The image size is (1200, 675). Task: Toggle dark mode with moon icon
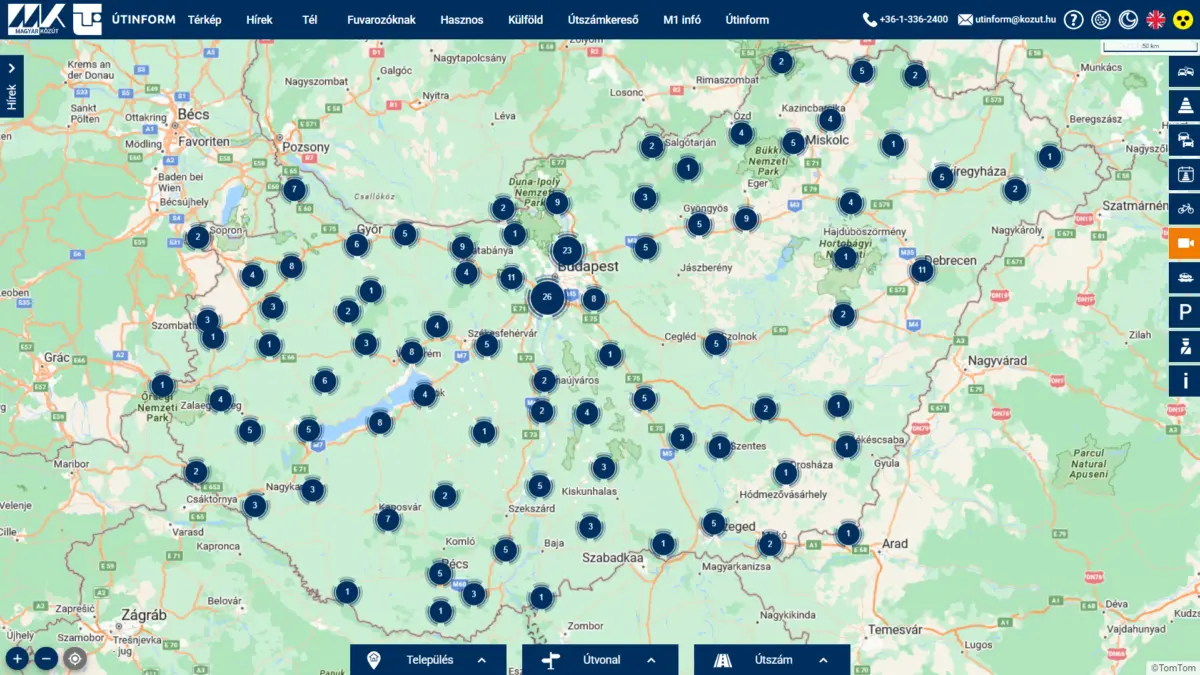pyautogui.click(x=1128, y=19)
